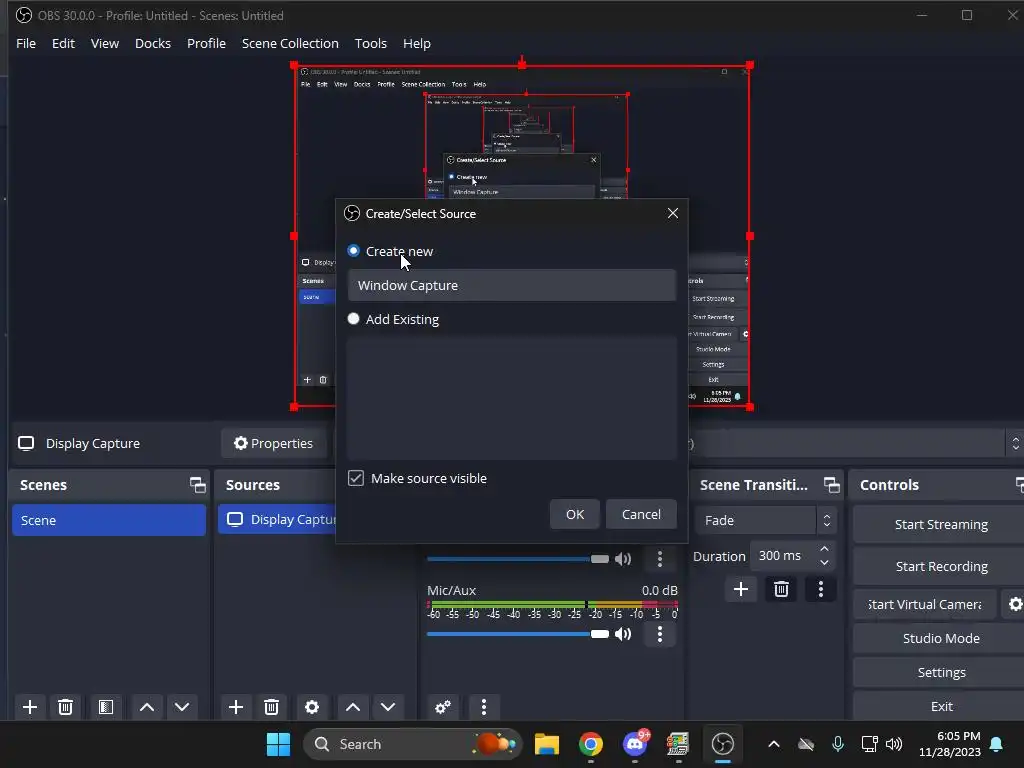Open display selector dropdown arrows at right
The width and height of the screenshot is (1024, 768).
(1016, 443)
